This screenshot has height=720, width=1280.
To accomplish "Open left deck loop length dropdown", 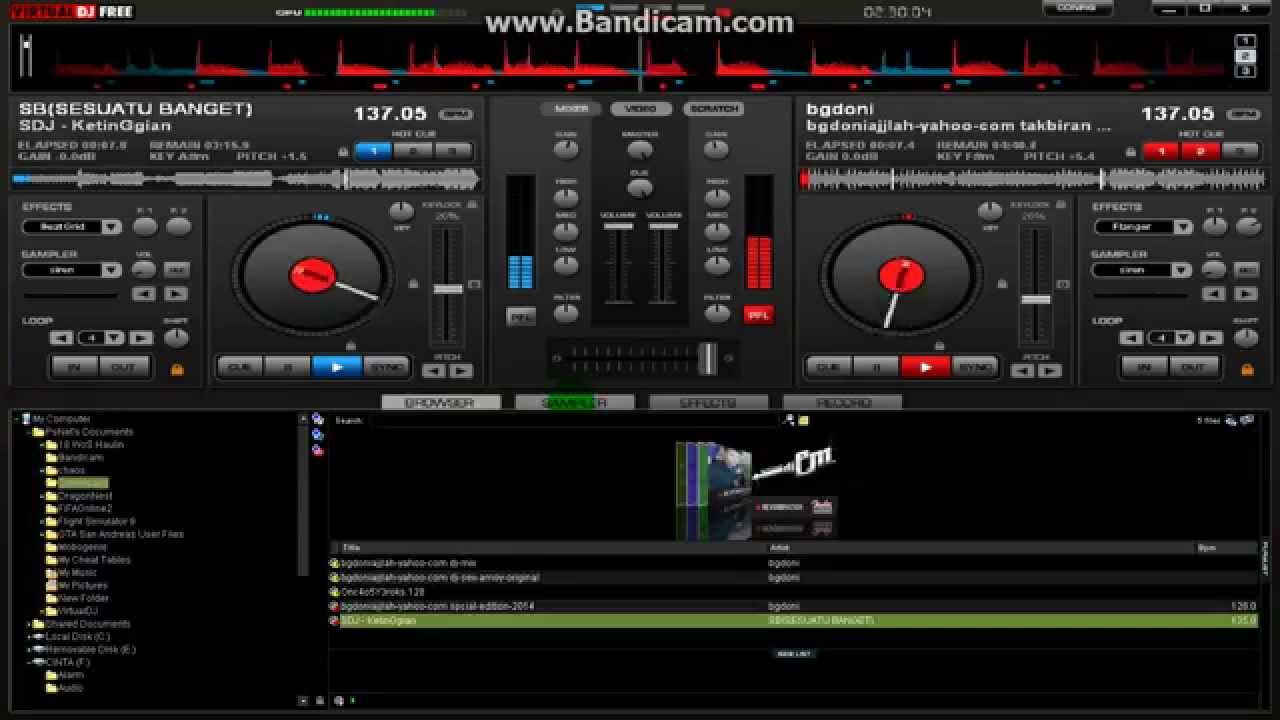I will point(101,338).
